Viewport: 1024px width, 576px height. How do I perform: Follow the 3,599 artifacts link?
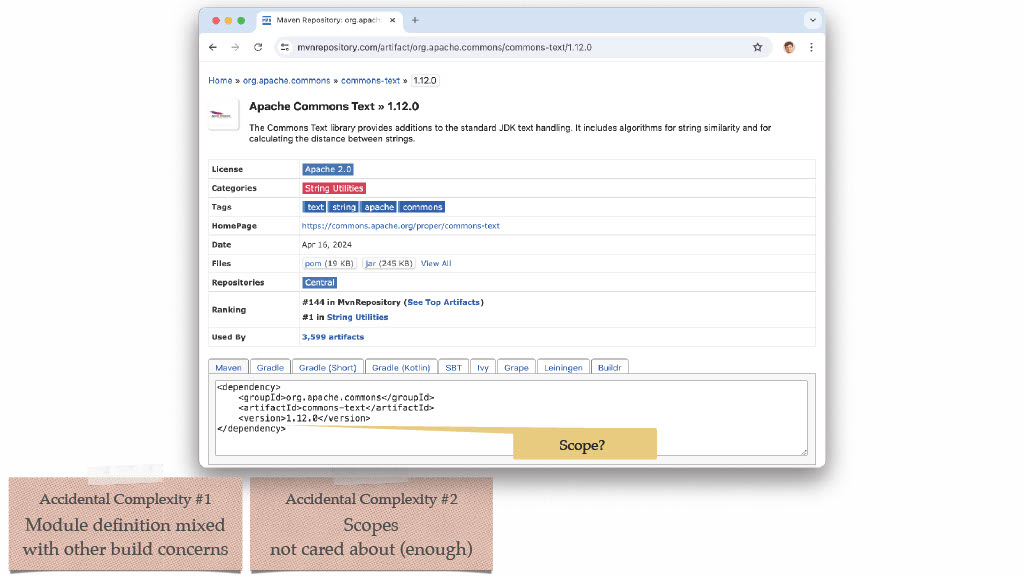[332, 337]
